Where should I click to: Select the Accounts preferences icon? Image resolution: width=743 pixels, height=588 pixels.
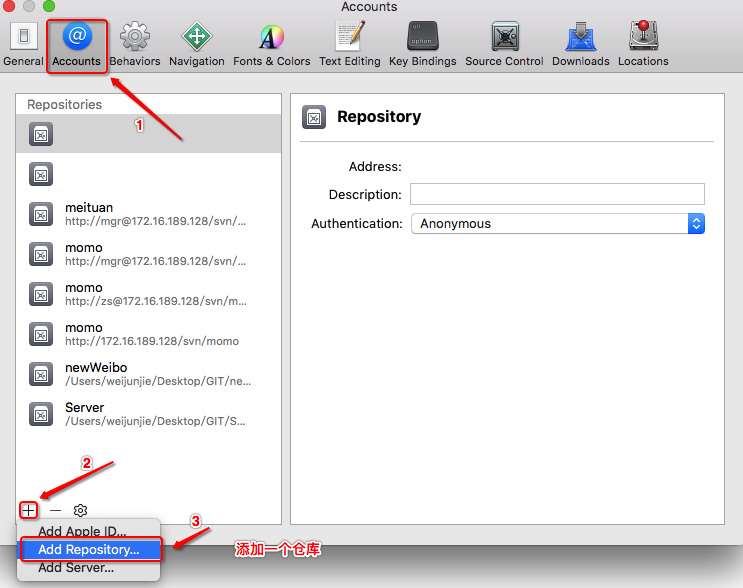coord(77,45)
